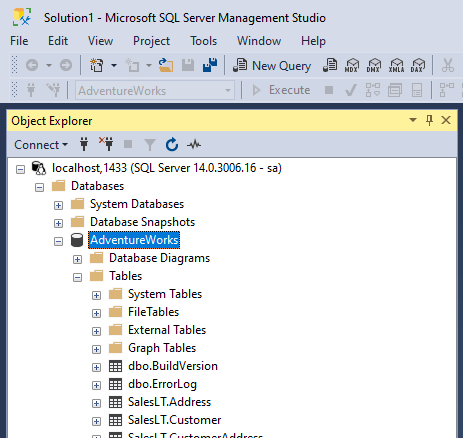Screen dimensions: 463x438
Task: Click the Parse checkmark icon
Action: click(x=351, y=90)
